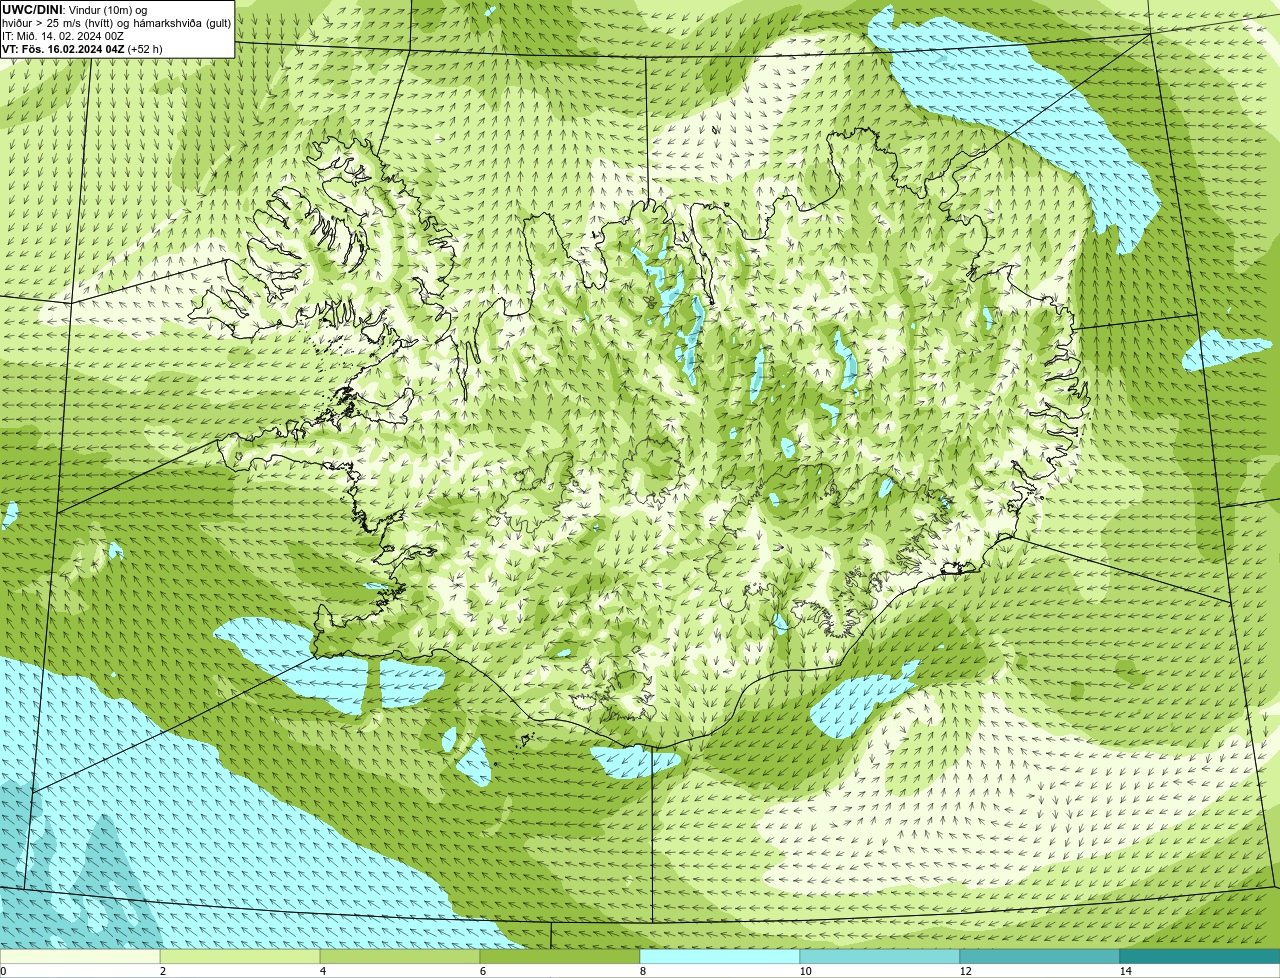Click the aqua 10–12 legend swatch
Image resolution: width=1280 pixels, height=978 pixels.
(880, 956)
